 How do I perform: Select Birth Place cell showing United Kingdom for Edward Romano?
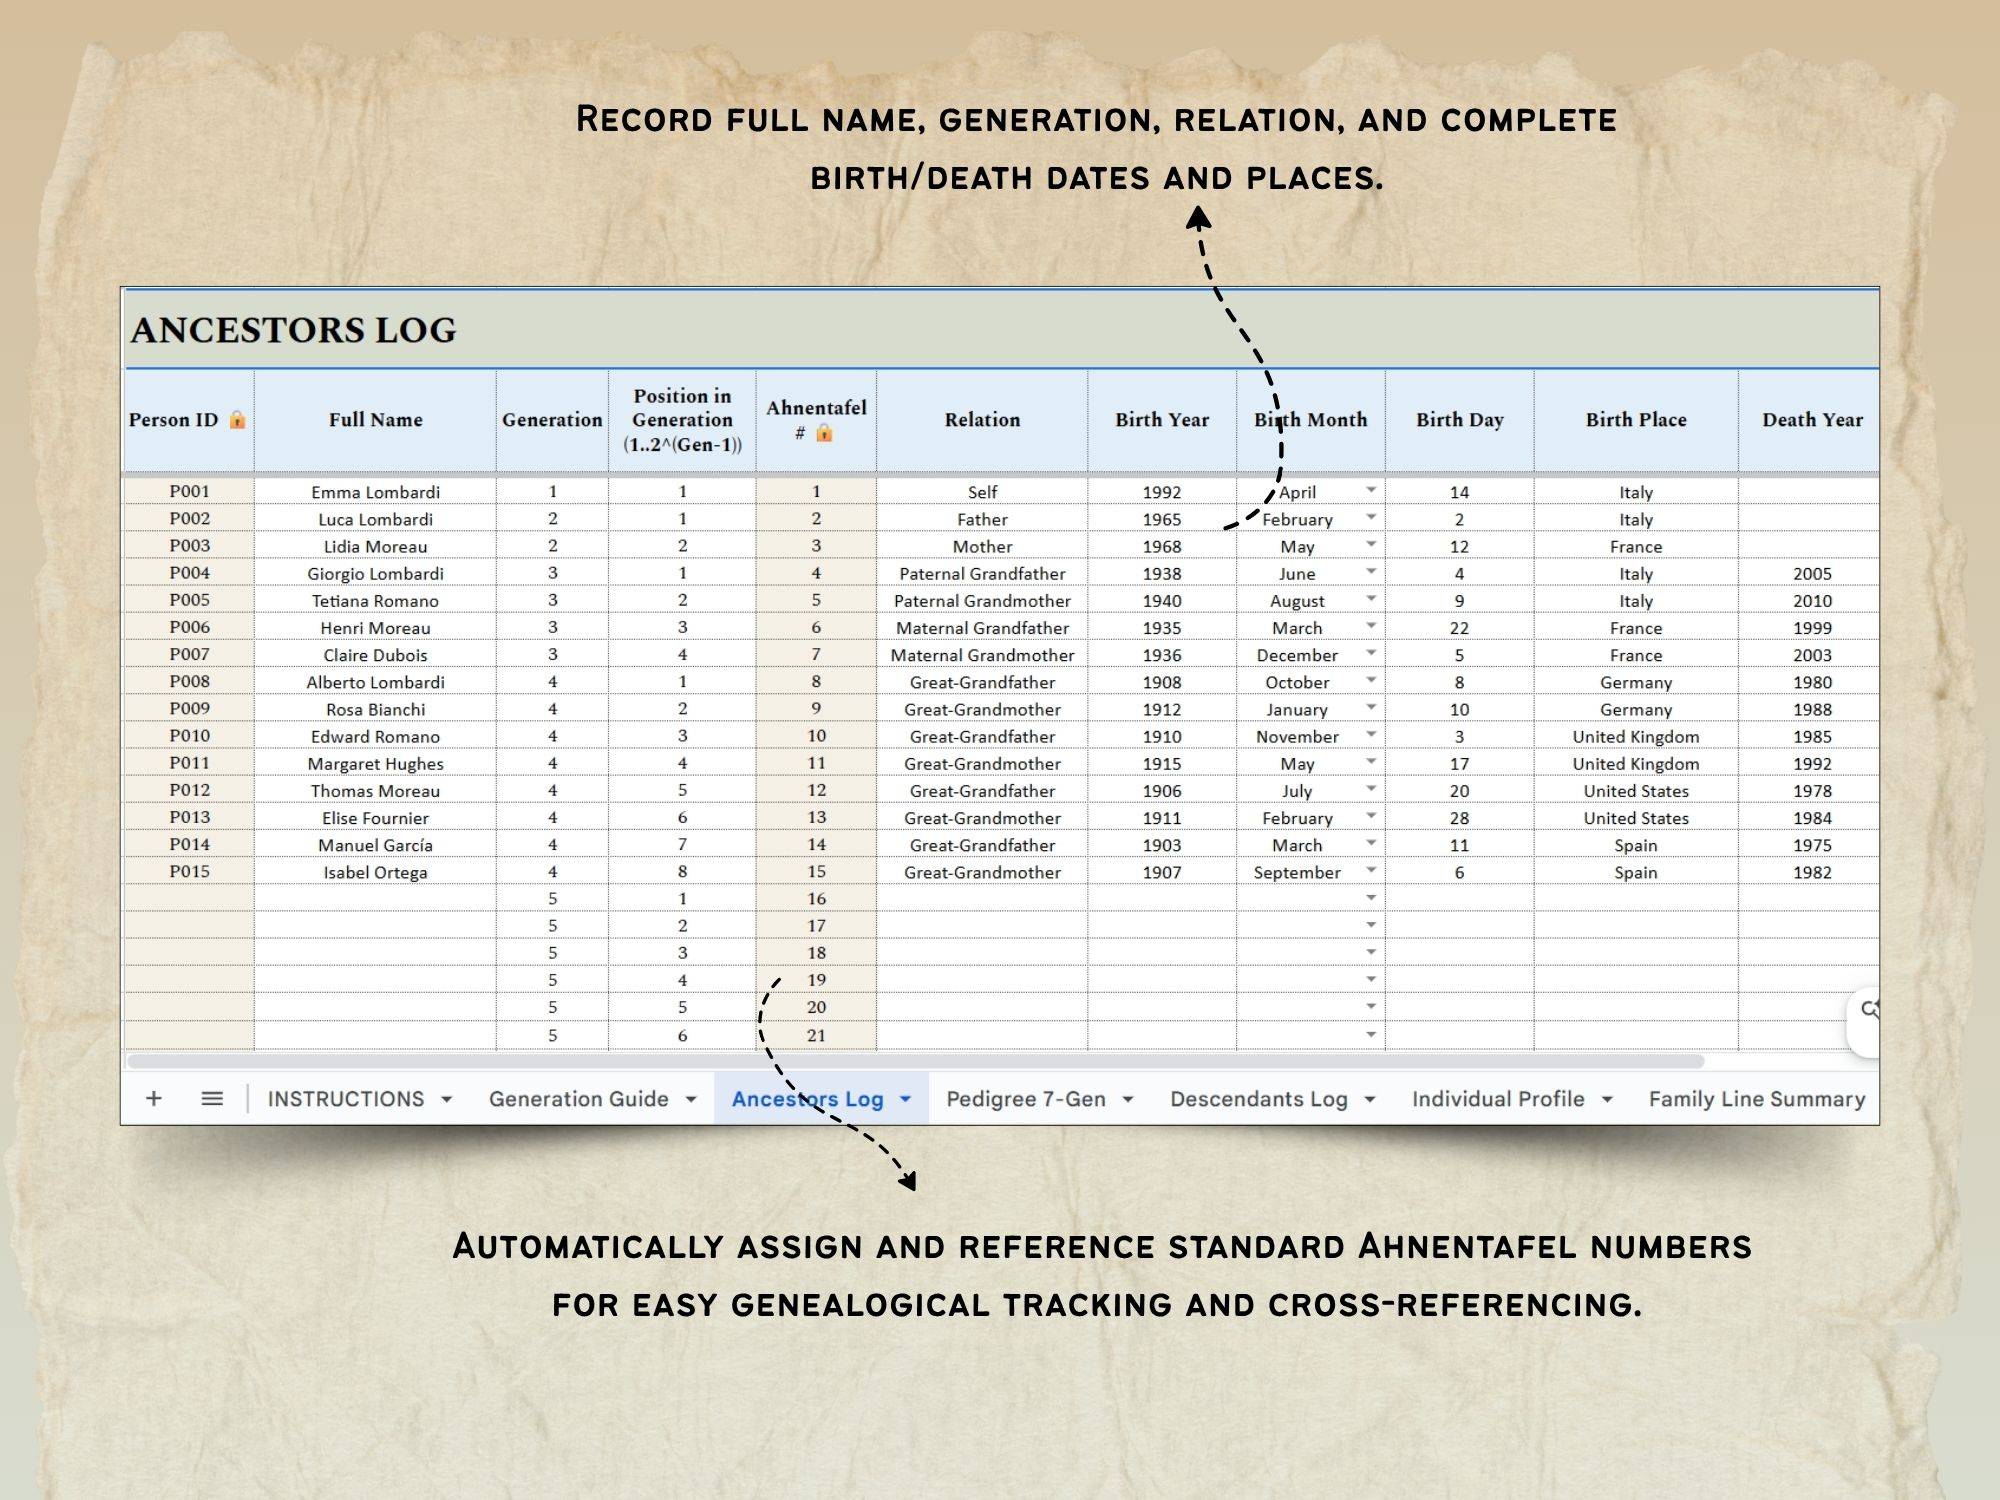pyautogui.click(x=1635, y=736)
